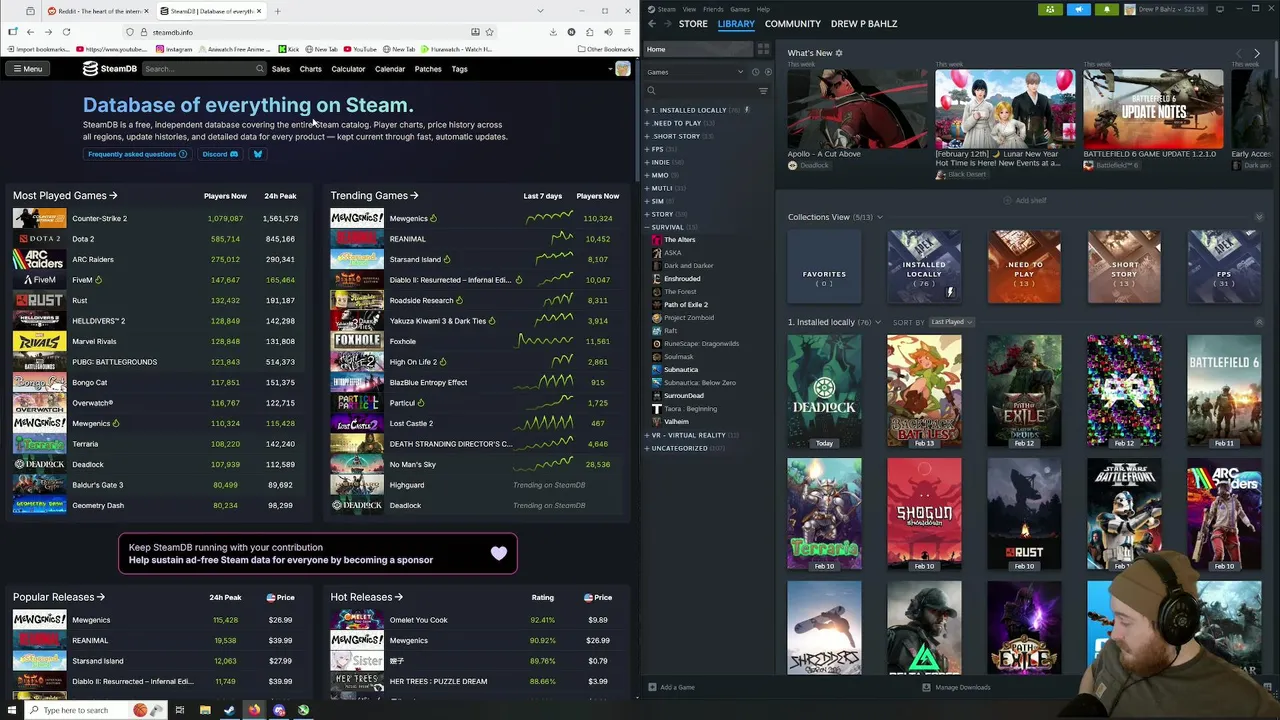The height and width of the screenshot is (720, 1280).
Task: Open Favorites collection tile
Action: [824, 266]
